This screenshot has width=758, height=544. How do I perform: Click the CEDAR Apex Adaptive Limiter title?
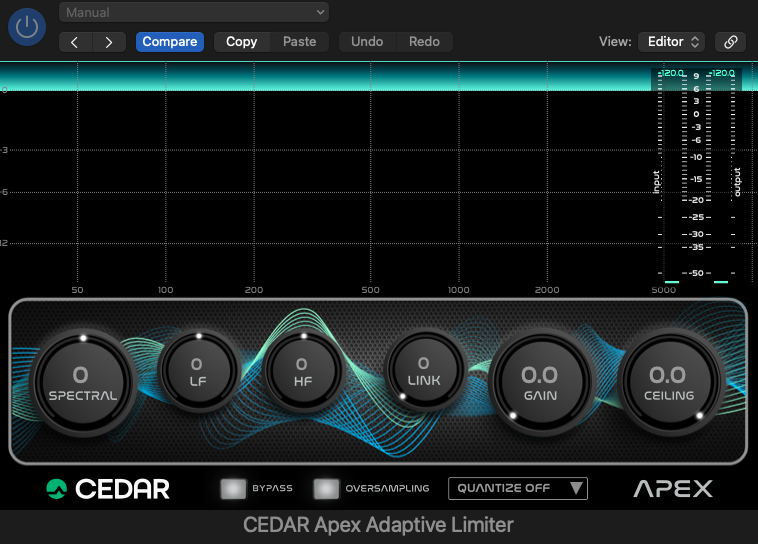tap(379, 525)
